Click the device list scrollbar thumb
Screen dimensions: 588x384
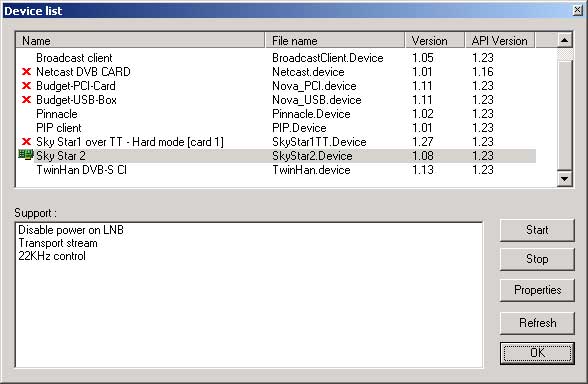[x=565, y=115]
